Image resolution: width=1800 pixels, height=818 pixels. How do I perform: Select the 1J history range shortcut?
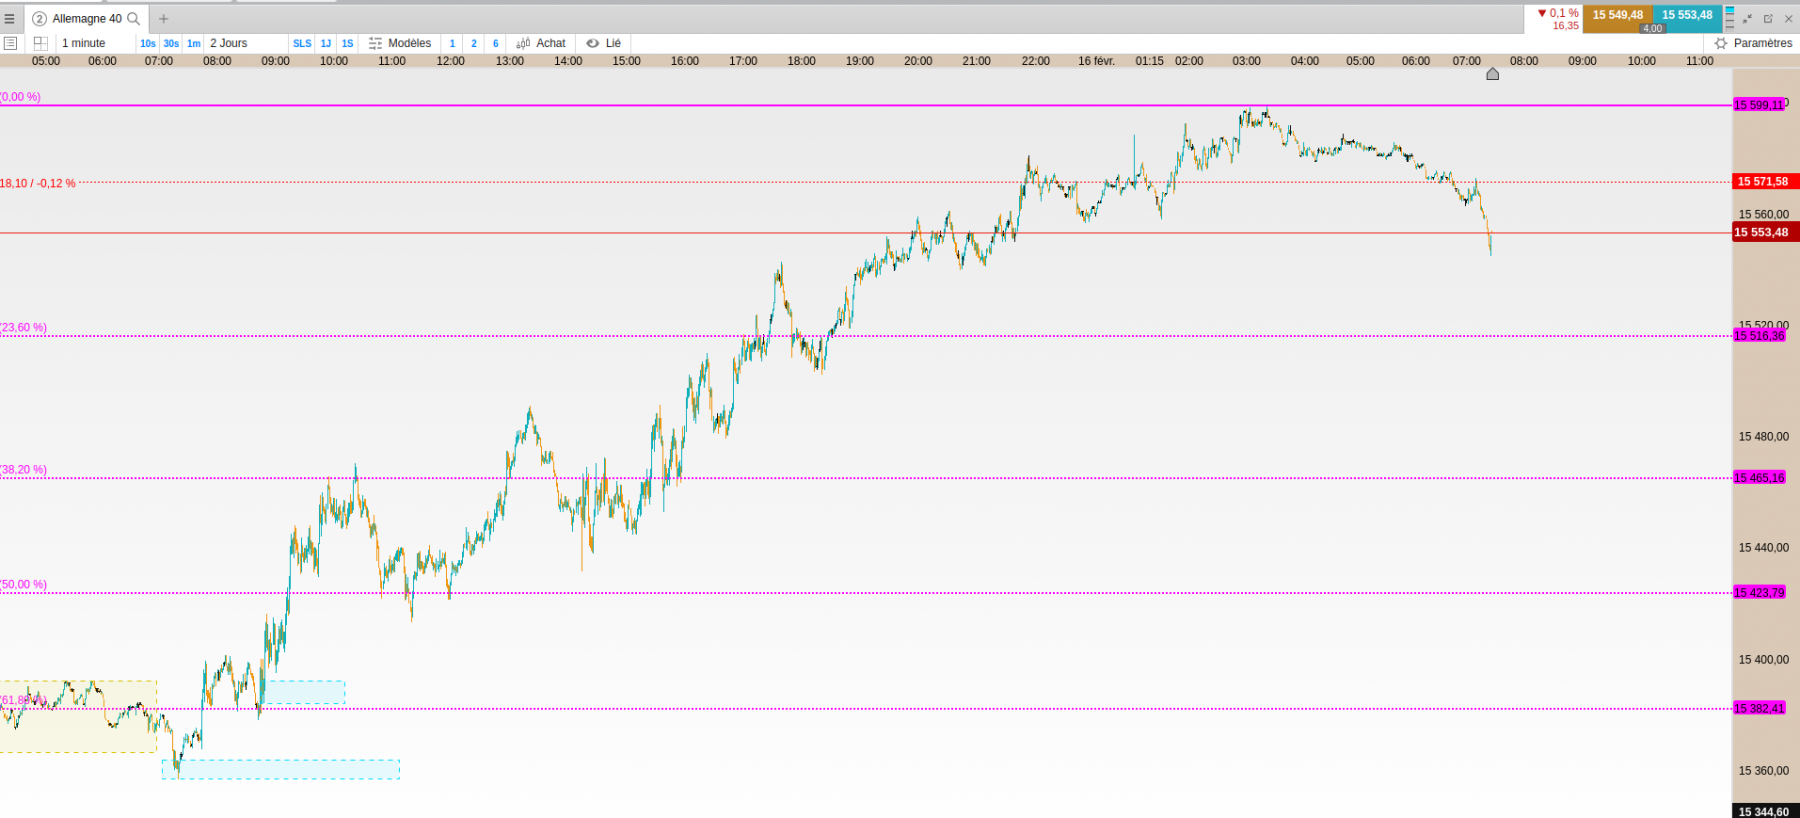tap(326, 43)
